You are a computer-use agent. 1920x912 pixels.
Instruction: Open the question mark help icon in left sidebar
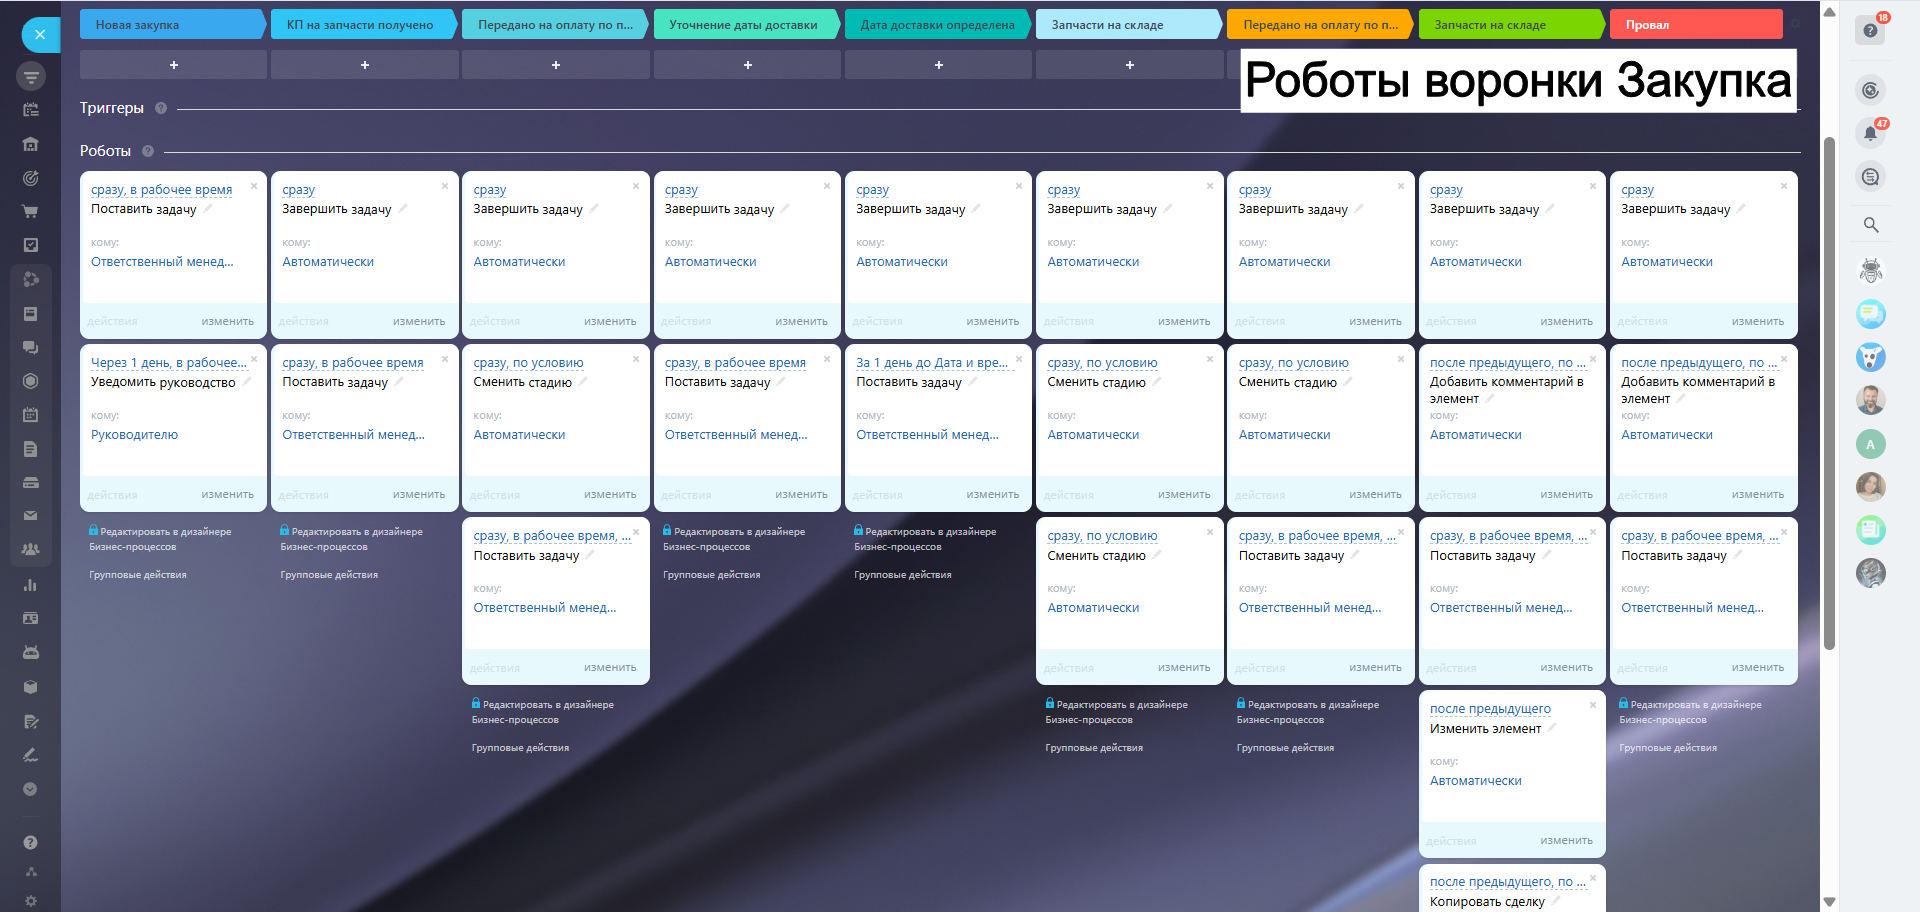pos(31,843)
